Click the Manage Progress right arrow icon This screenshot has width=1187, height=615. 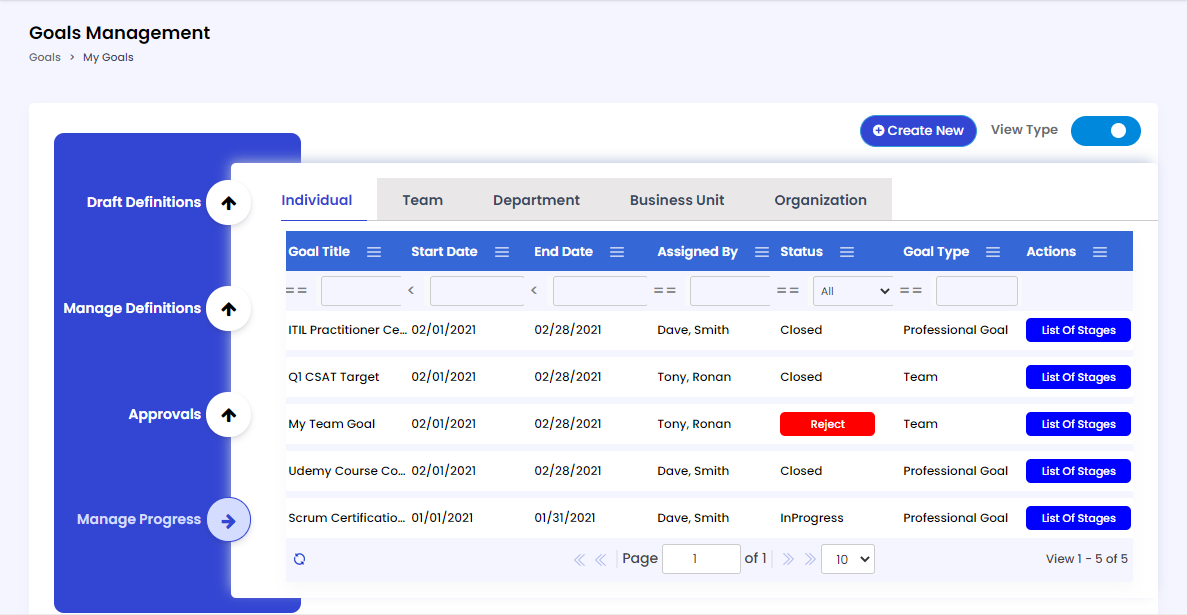pyautogui.click(x=228, y=520)
